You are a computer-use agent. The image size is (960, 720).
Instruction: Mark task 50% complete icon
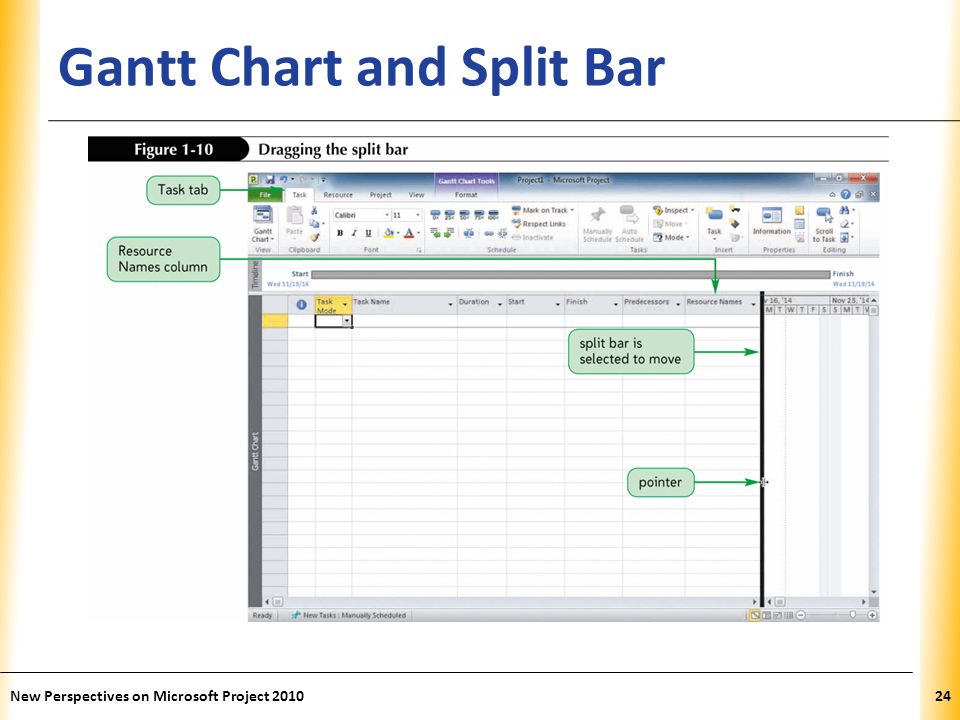[464, 215]
